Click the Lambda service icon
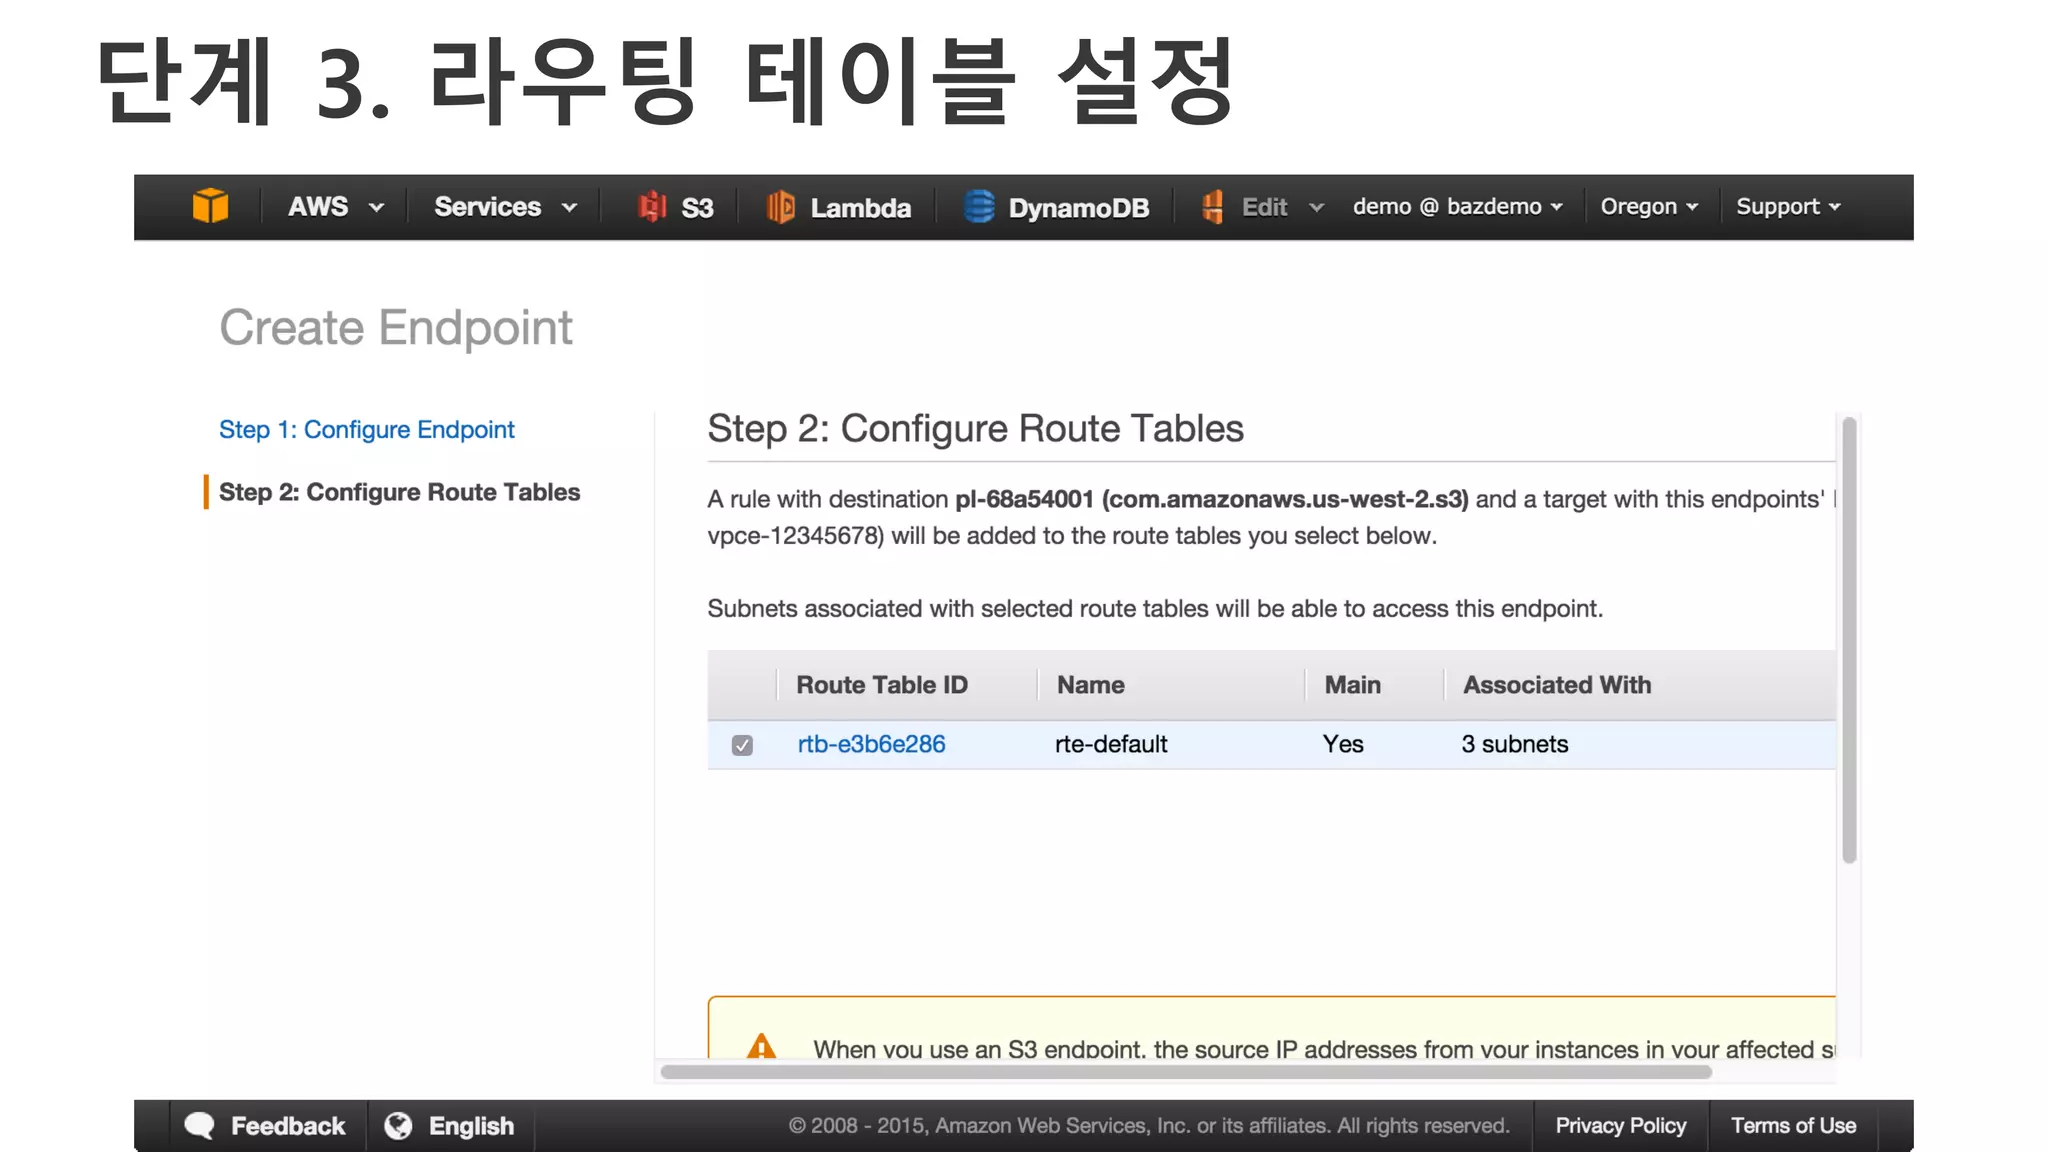Screen dimensions: 2048x1152 780,207
